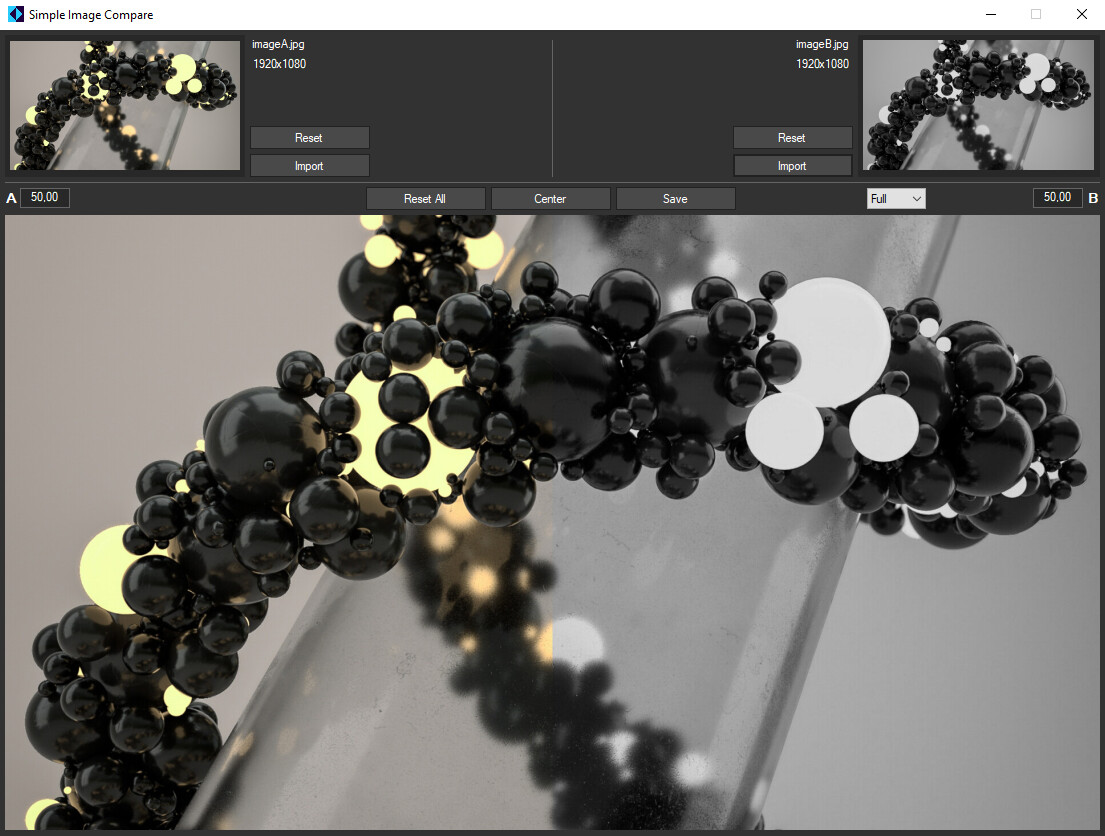Import a file for image A

click(309, 166)
